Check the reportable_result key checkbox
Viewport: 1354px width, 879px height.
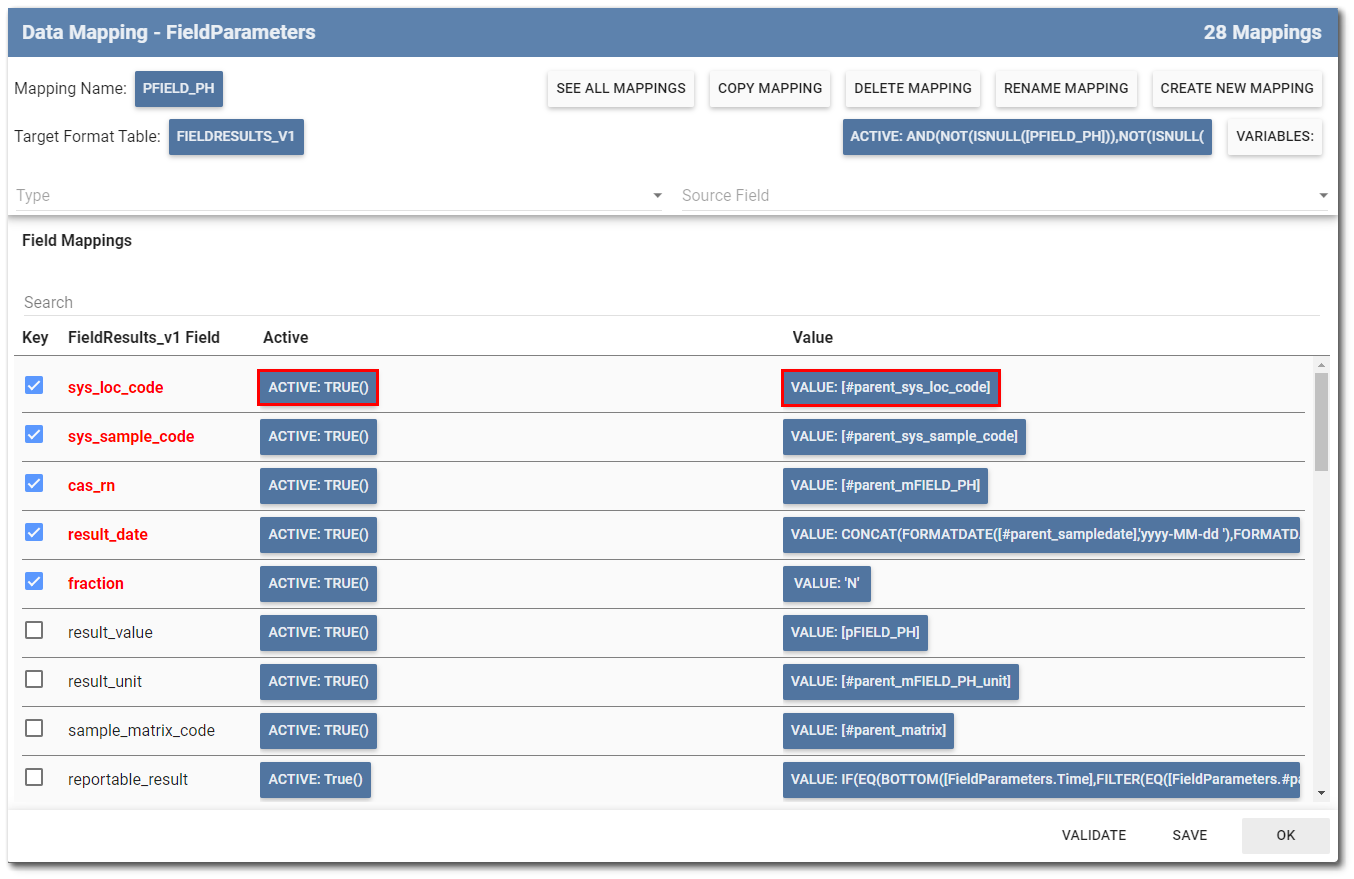tap(33, 777)
